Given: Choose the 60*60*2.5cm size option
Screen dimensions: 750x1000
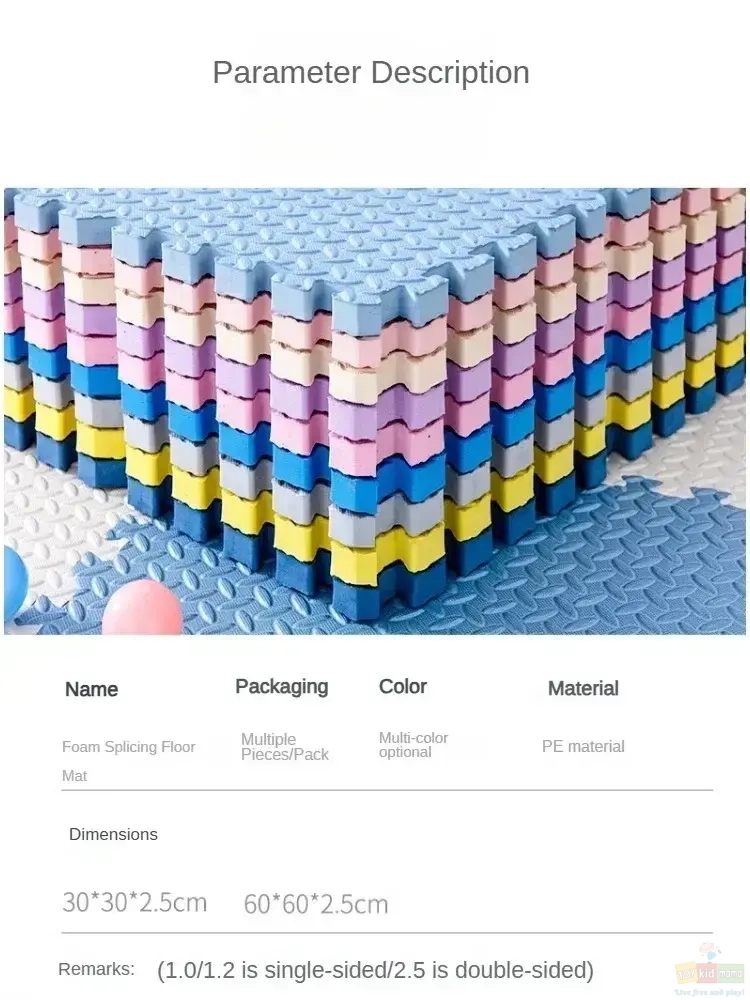Looking at the screenshot, I should tap(316, 904).
